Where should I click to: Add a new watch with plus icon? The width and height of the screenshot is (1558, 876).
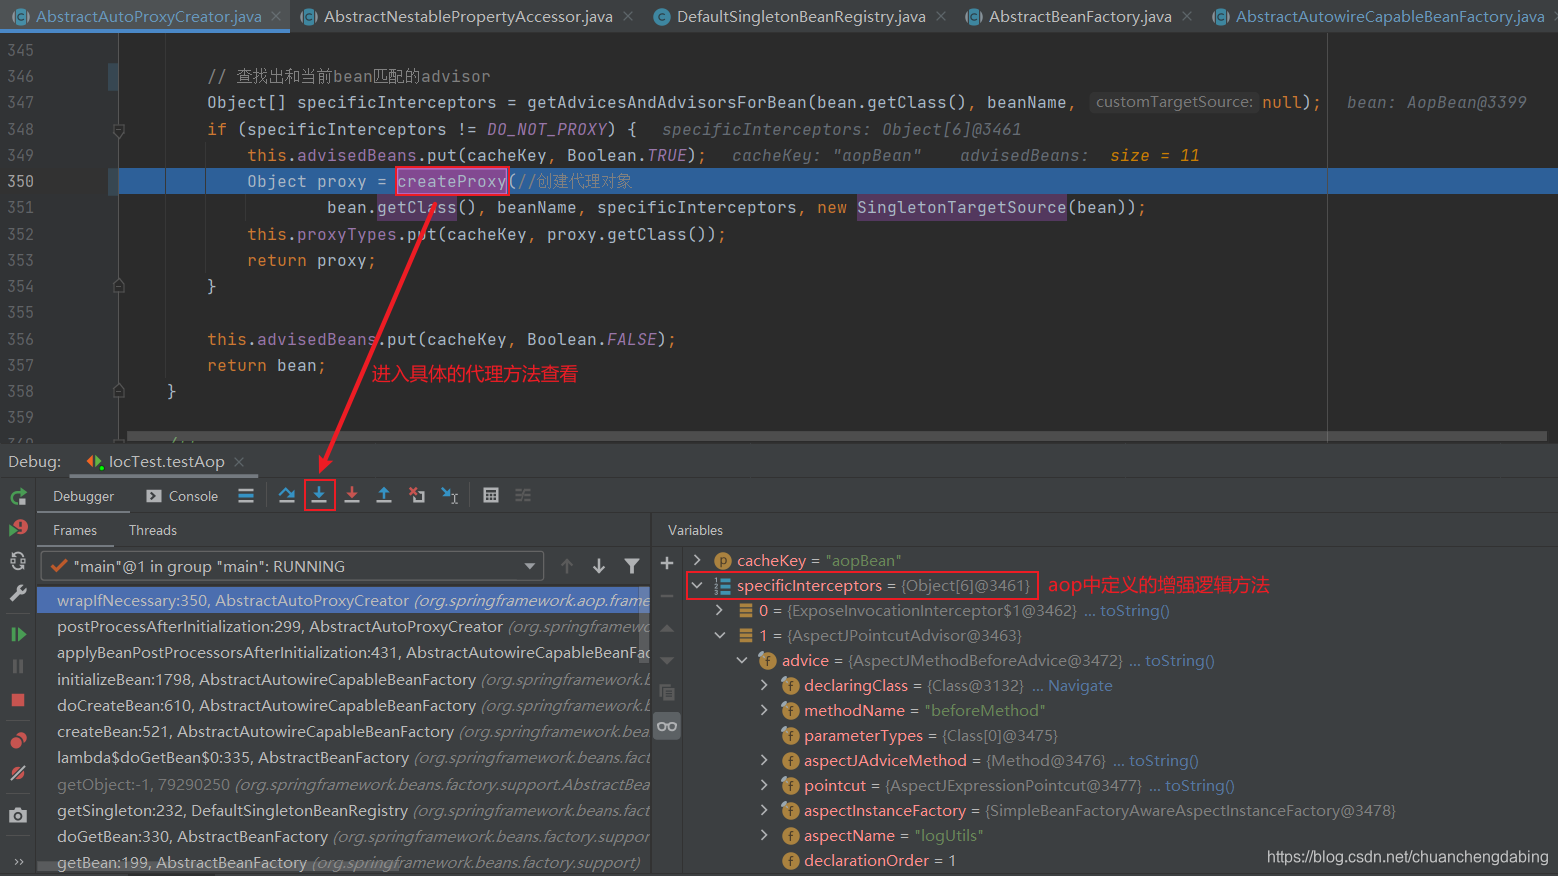pos(667,563)
